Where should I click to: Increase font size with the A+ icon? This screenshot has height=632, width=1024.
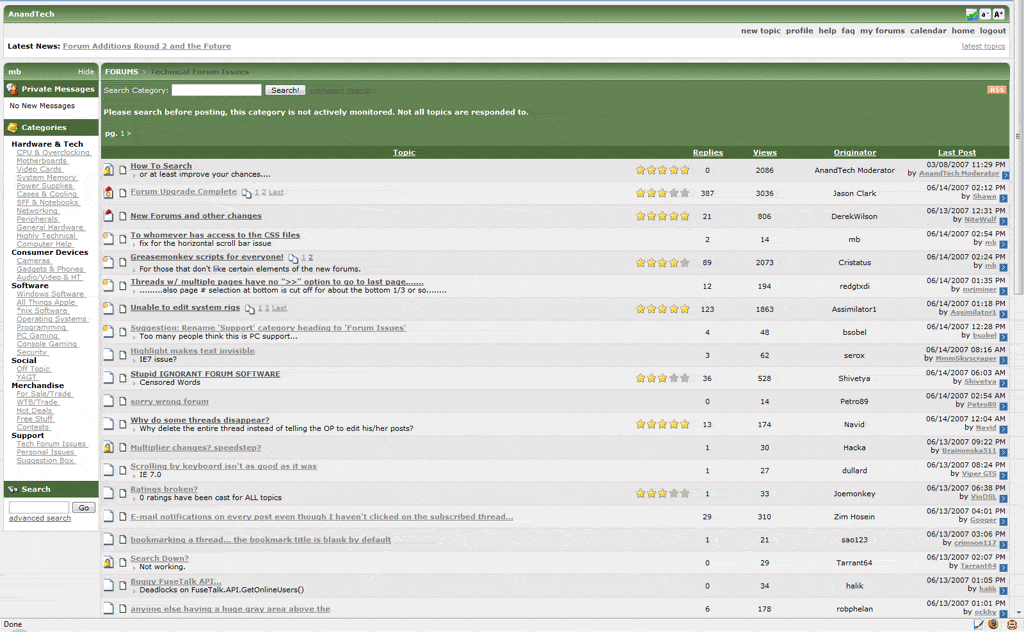tap(998, 14)
